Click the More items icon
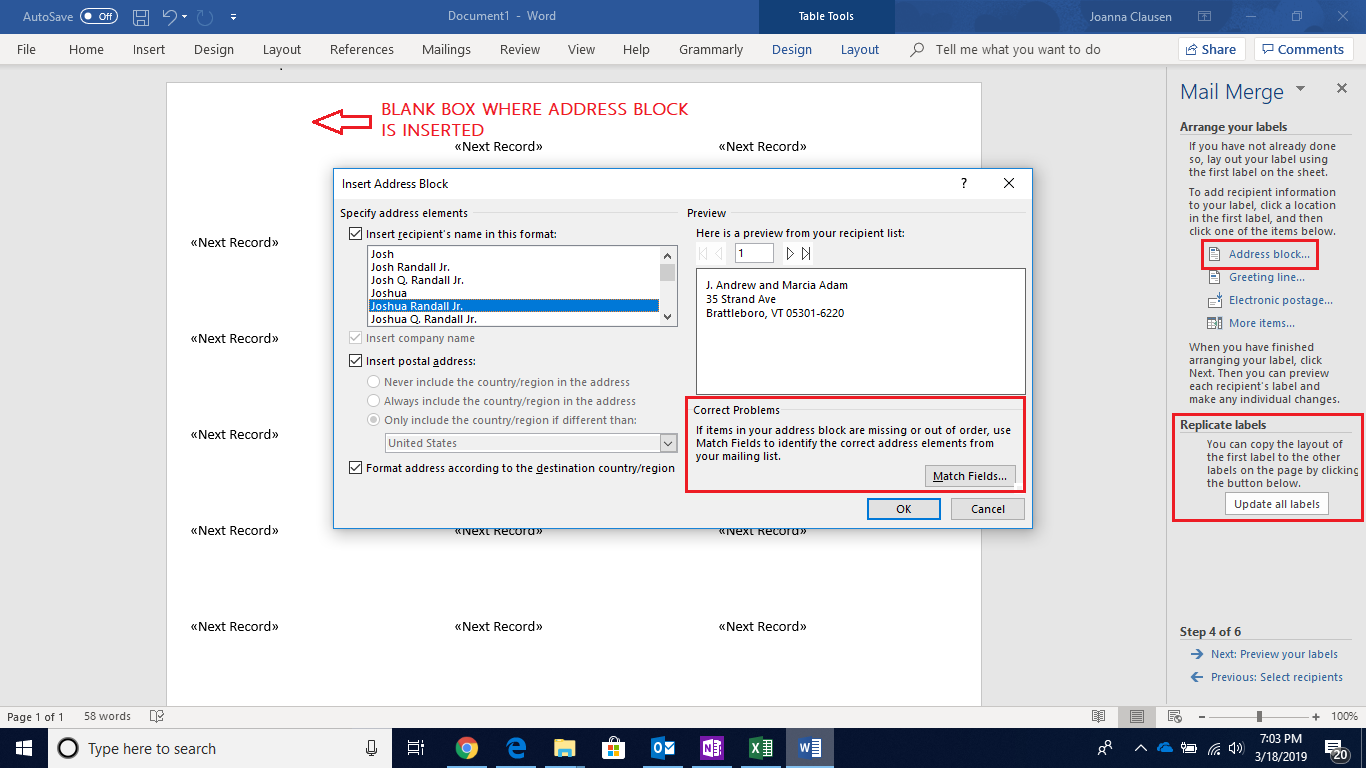The image size is (1366, 768). point(1214,323)
